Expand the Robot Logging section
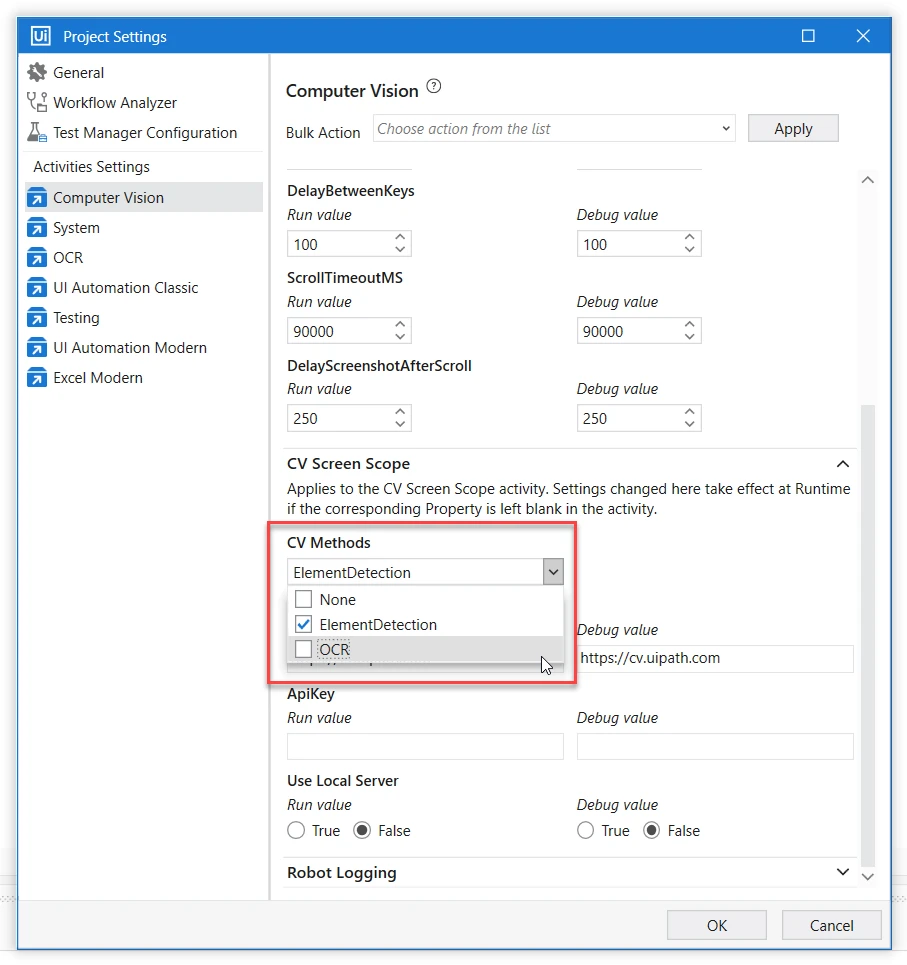Screen dimensions: 907x965 842,872
